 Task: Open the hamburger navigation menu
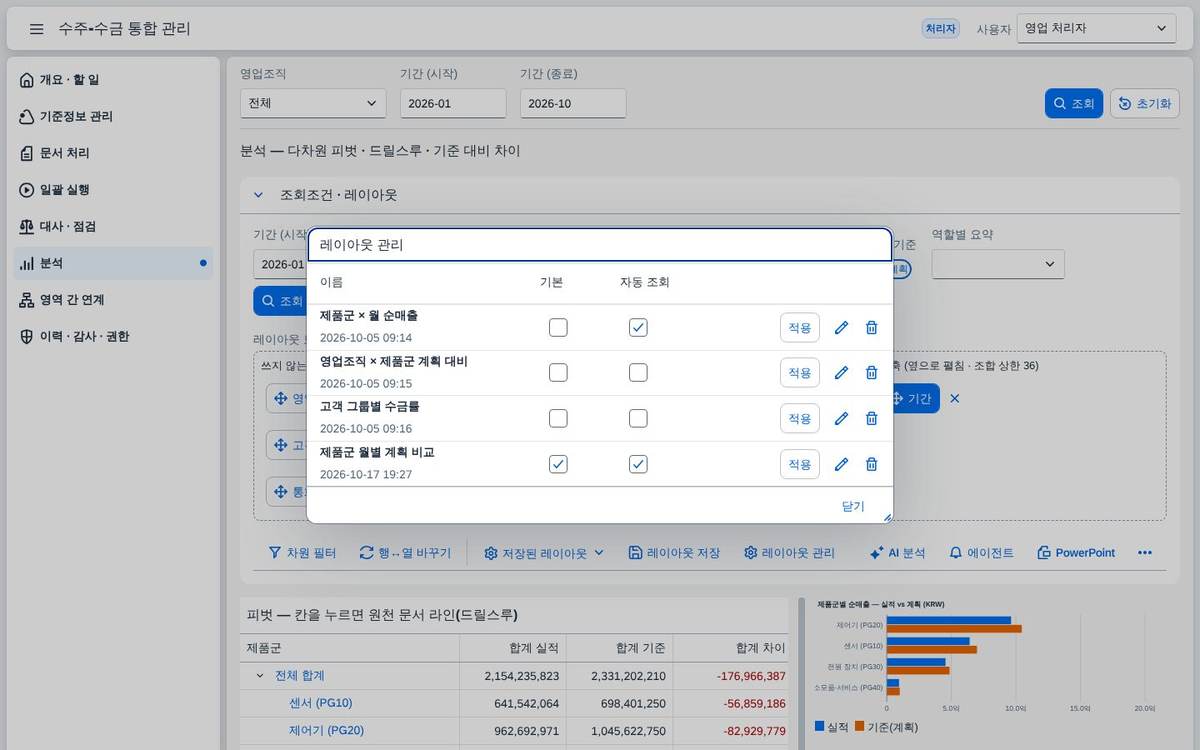(37, 29)
